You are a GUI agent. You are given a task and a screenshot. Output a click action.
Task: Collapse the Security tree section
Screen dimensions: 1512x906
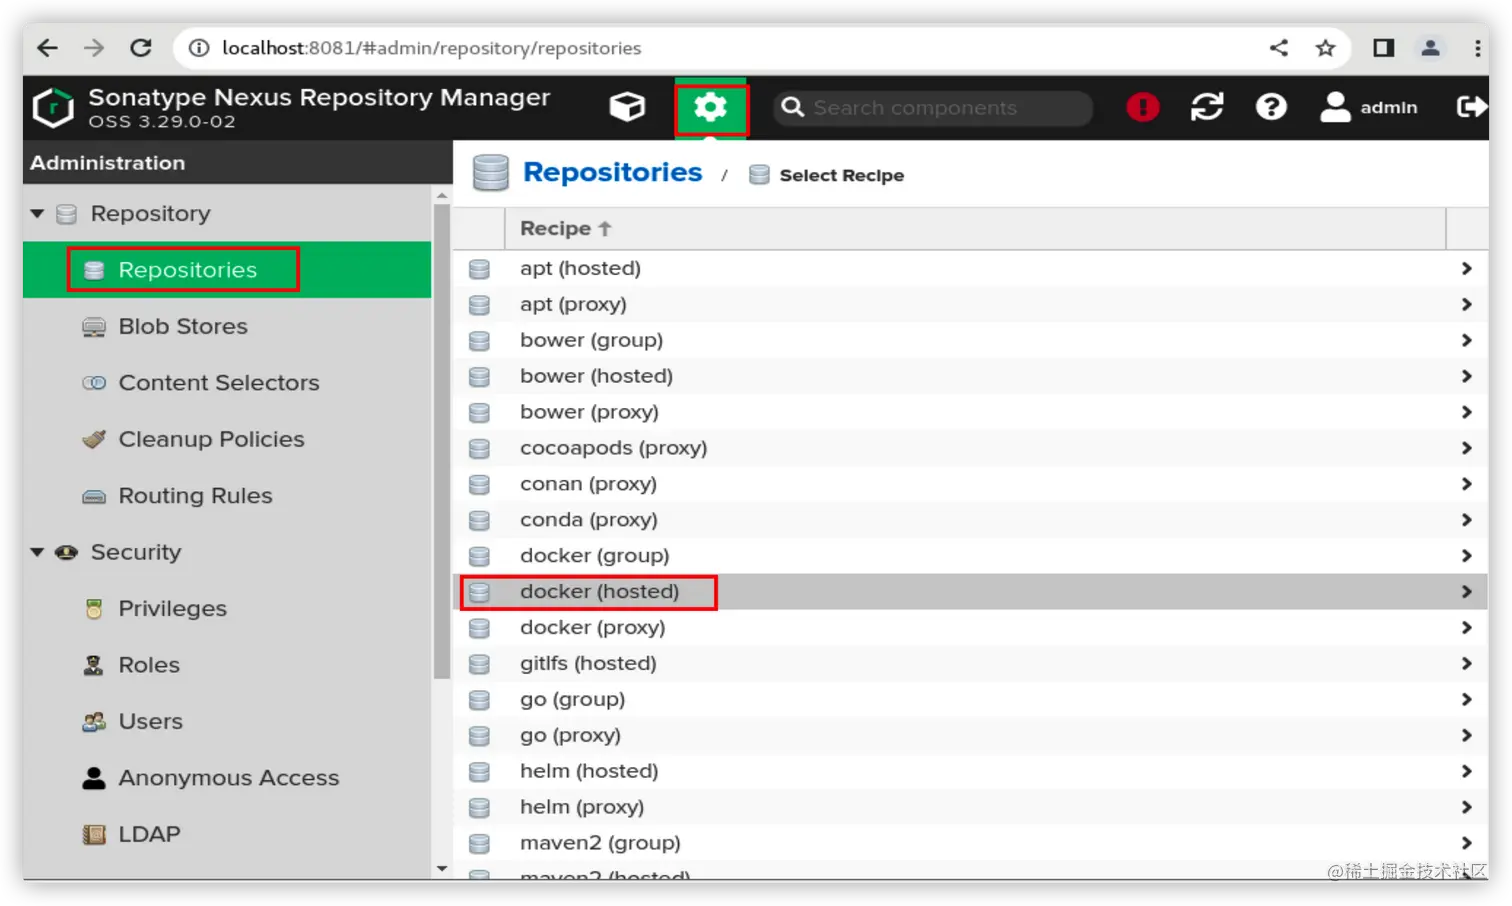(37, 552)
